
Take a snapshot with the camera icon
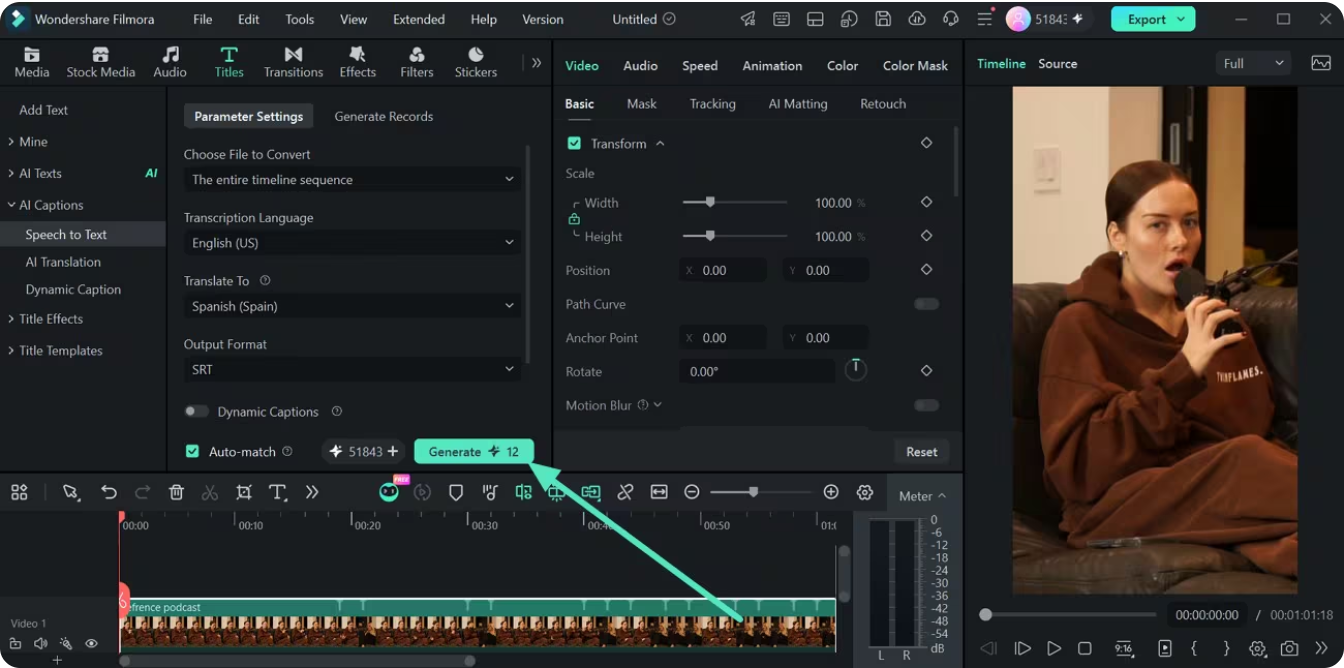click(x=1290, y=648)
